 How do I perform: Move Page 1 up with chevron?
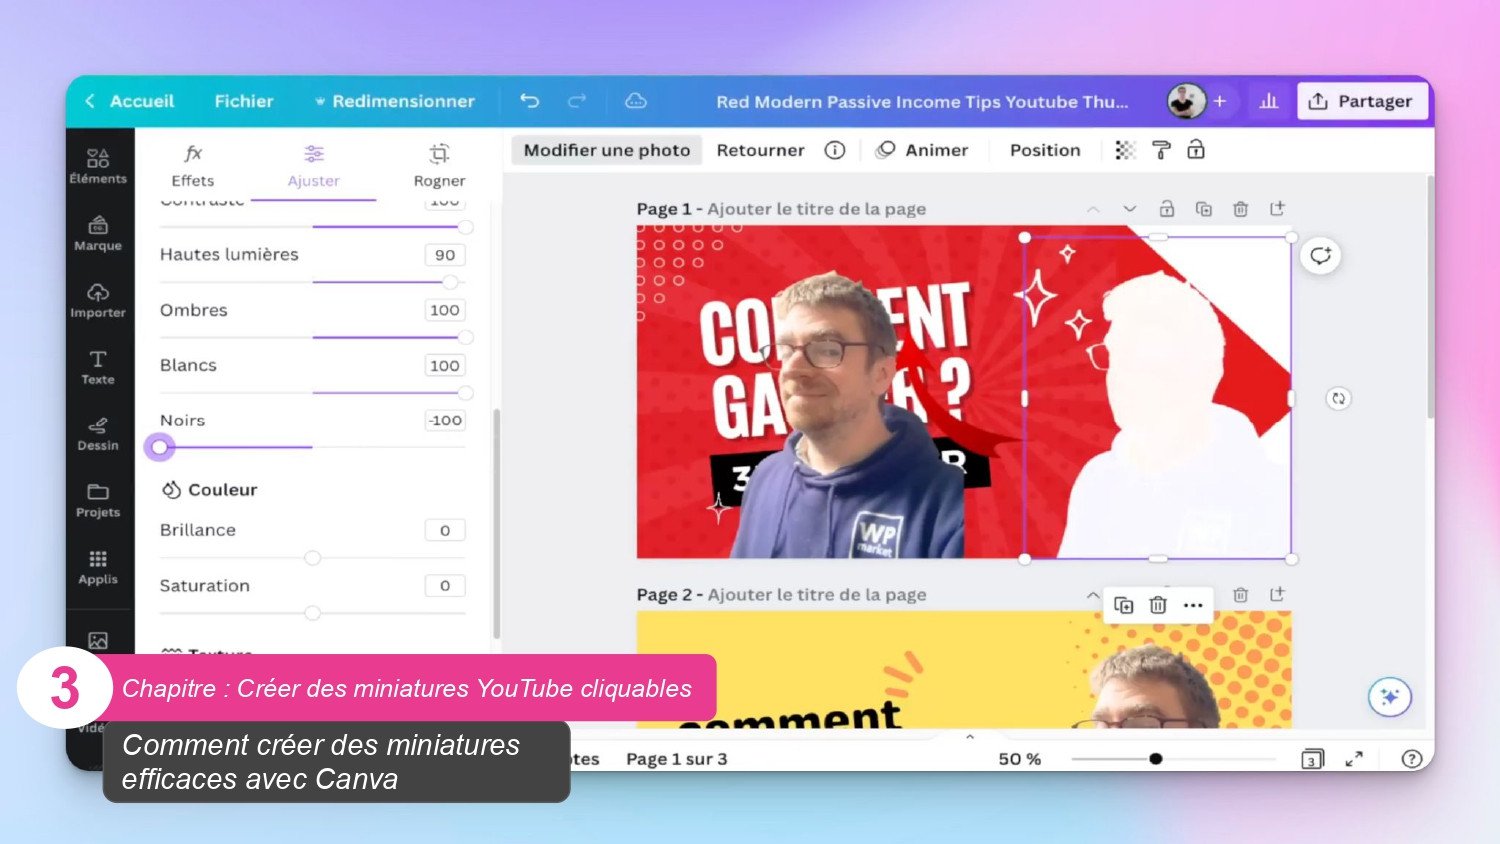[1093, 209]
